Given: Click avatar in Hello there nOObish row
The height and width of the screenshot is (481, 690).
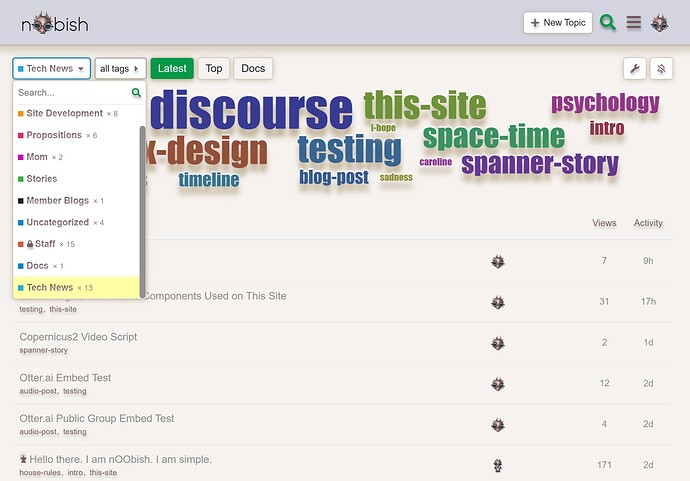Looking at the screenshot, I should coord(498,465).
